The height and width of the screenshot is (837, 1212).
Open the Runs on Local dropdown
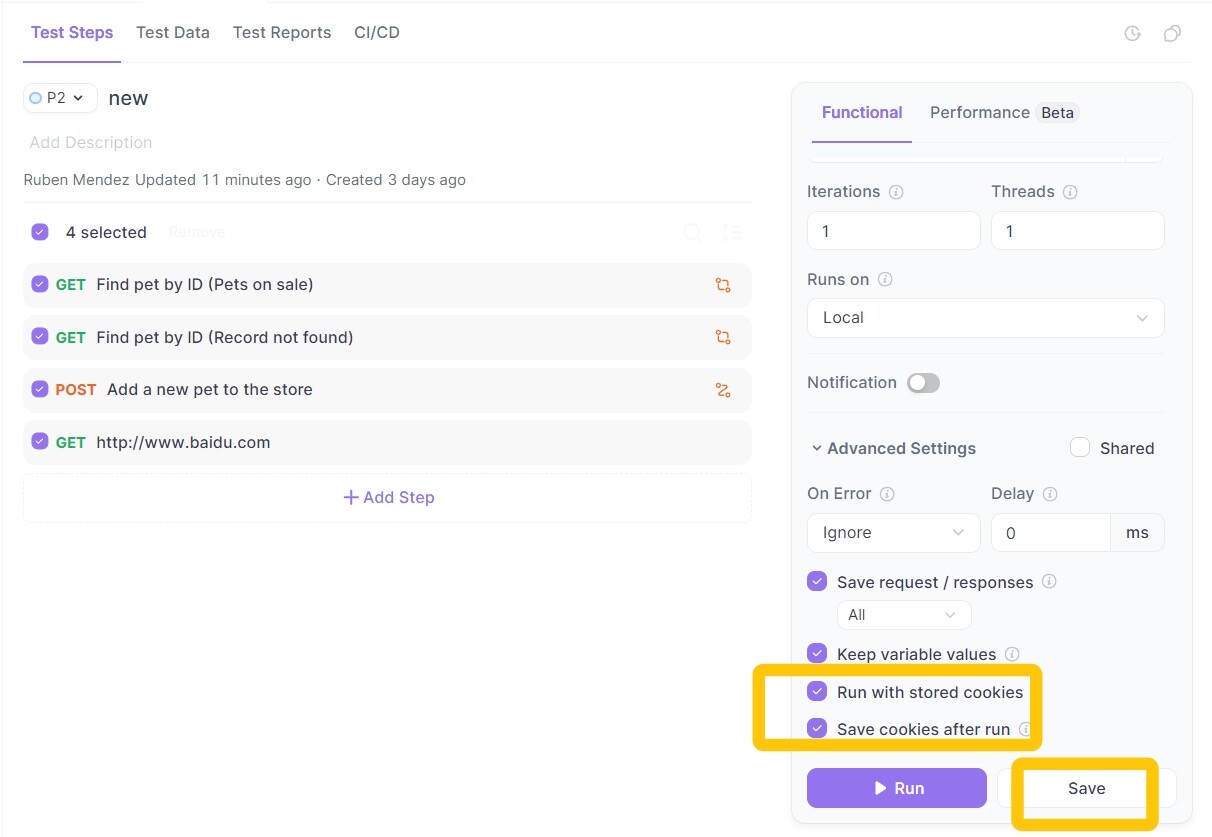click(x=985, y=318)
